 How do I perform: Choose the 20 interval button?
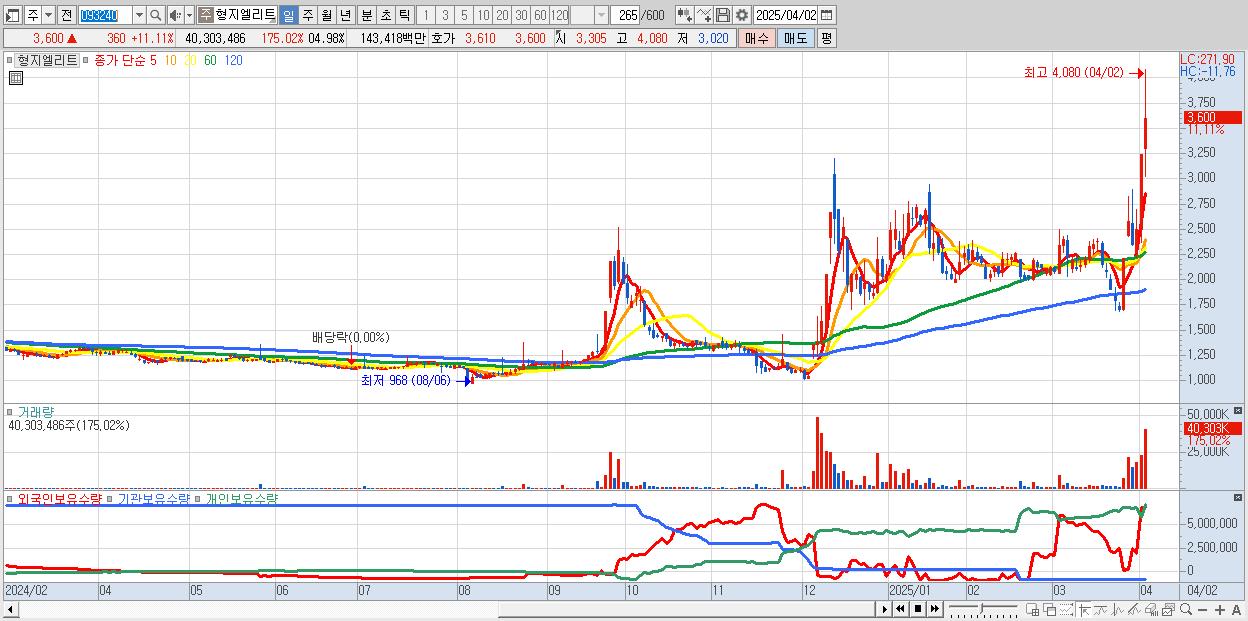point(502,15)
